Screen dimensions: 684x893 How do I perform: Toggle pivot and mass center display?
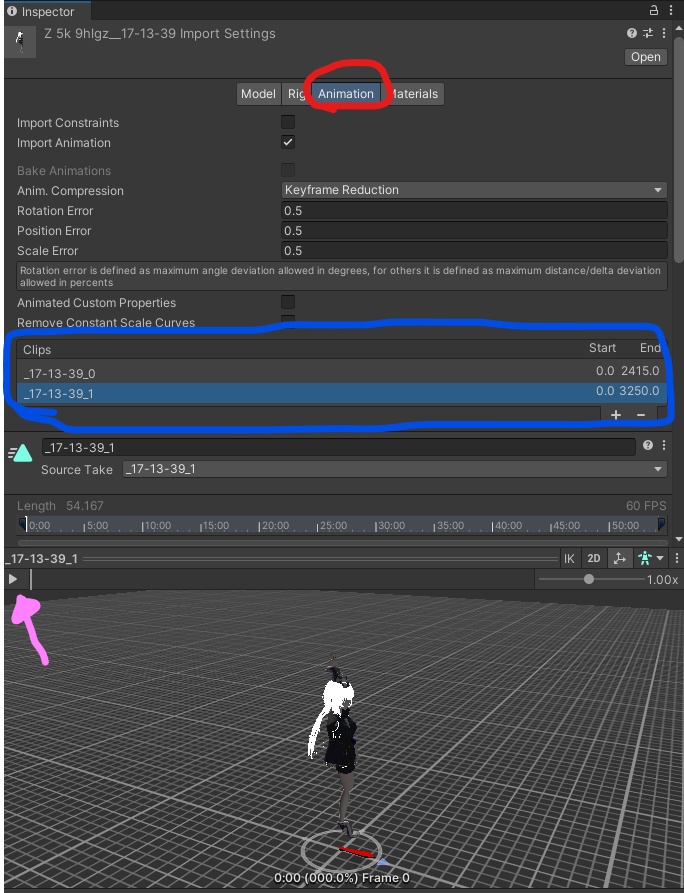[620, 559]
